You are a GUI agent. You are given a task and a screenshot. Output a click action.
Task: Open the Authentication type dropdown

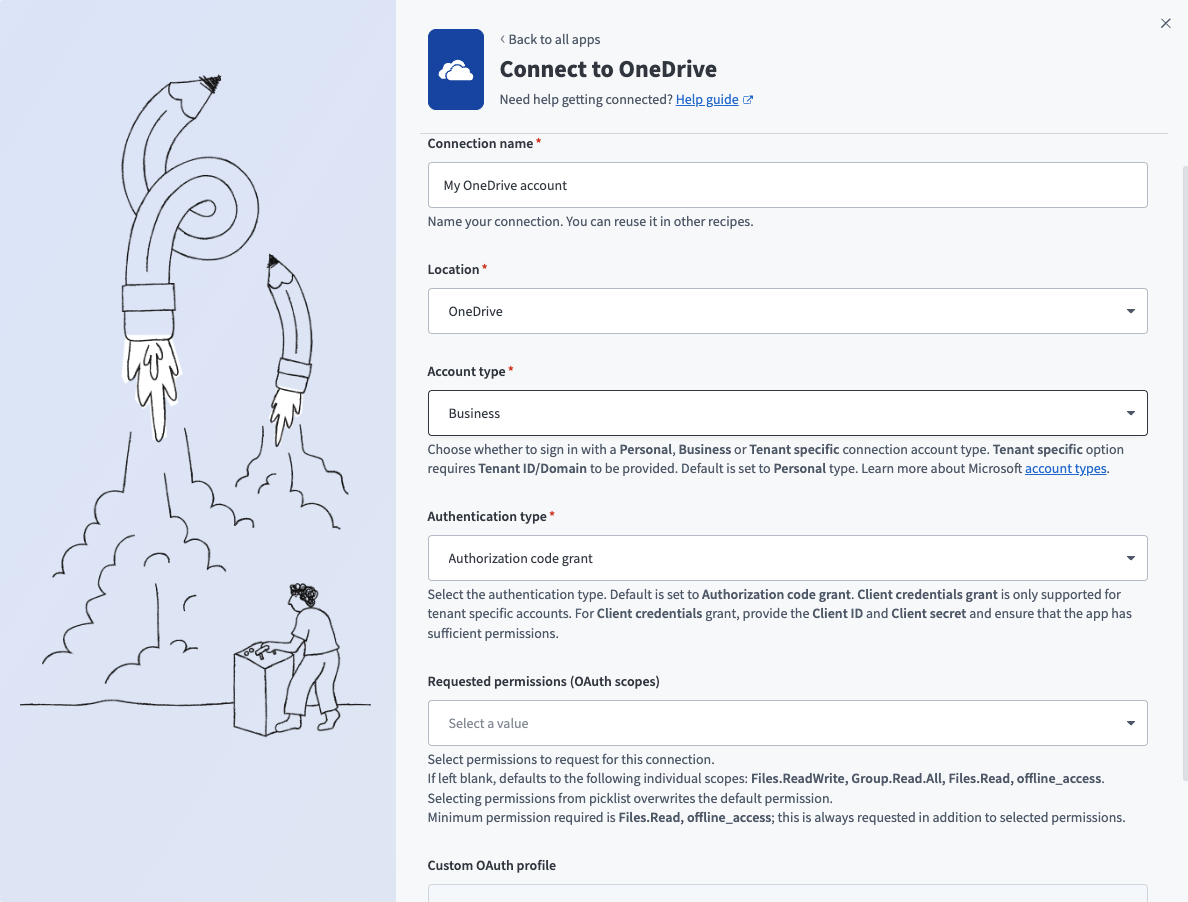(787, 558)
